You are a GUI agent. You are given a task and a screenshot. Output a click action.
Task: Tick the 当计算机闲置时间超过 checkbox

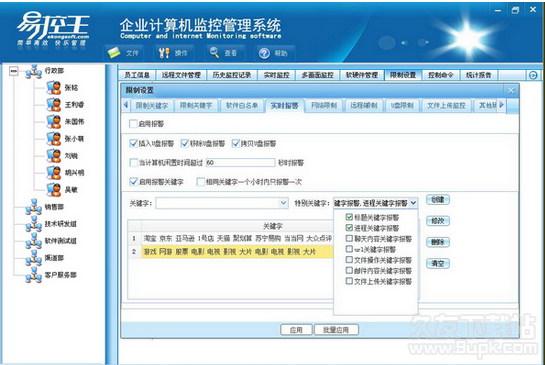133,162
